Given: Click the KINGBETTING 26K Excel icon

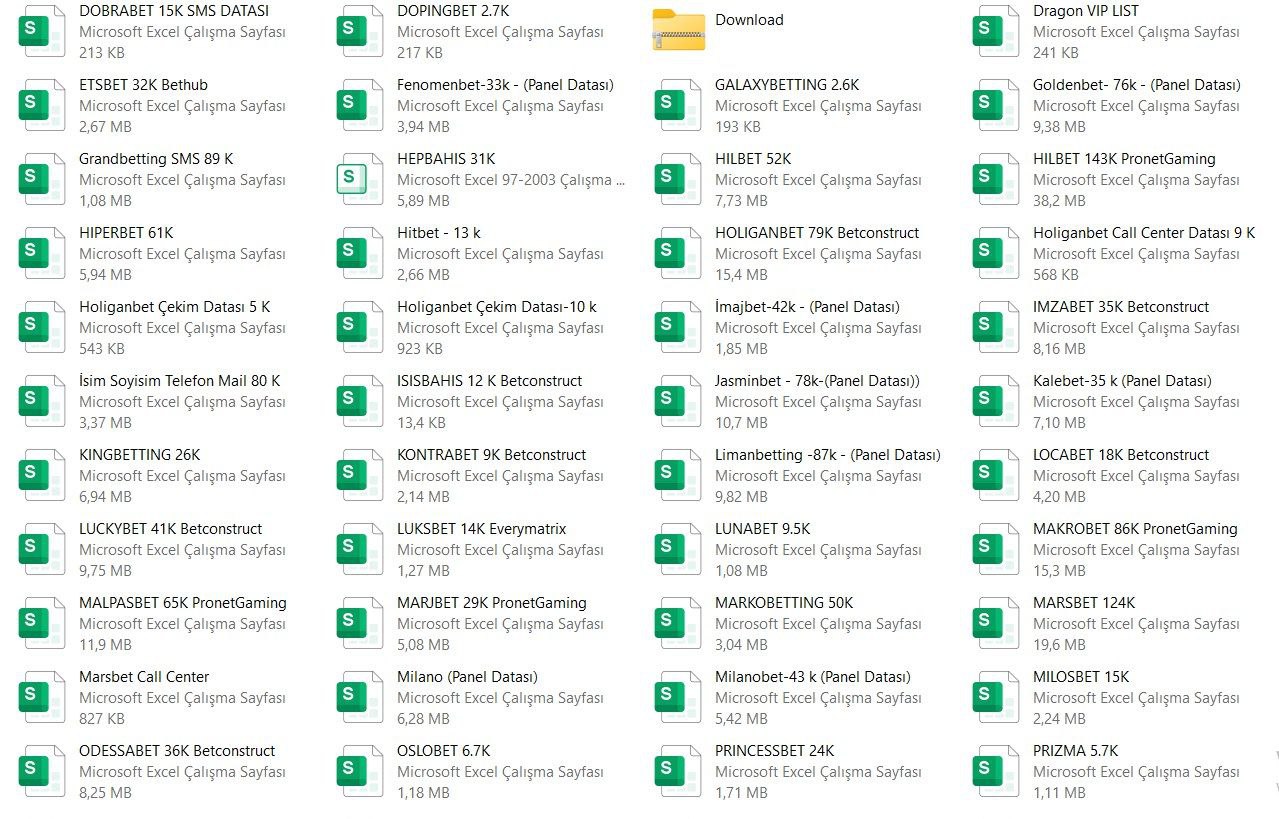Looking at the screenshot, I should coord(42,475).
